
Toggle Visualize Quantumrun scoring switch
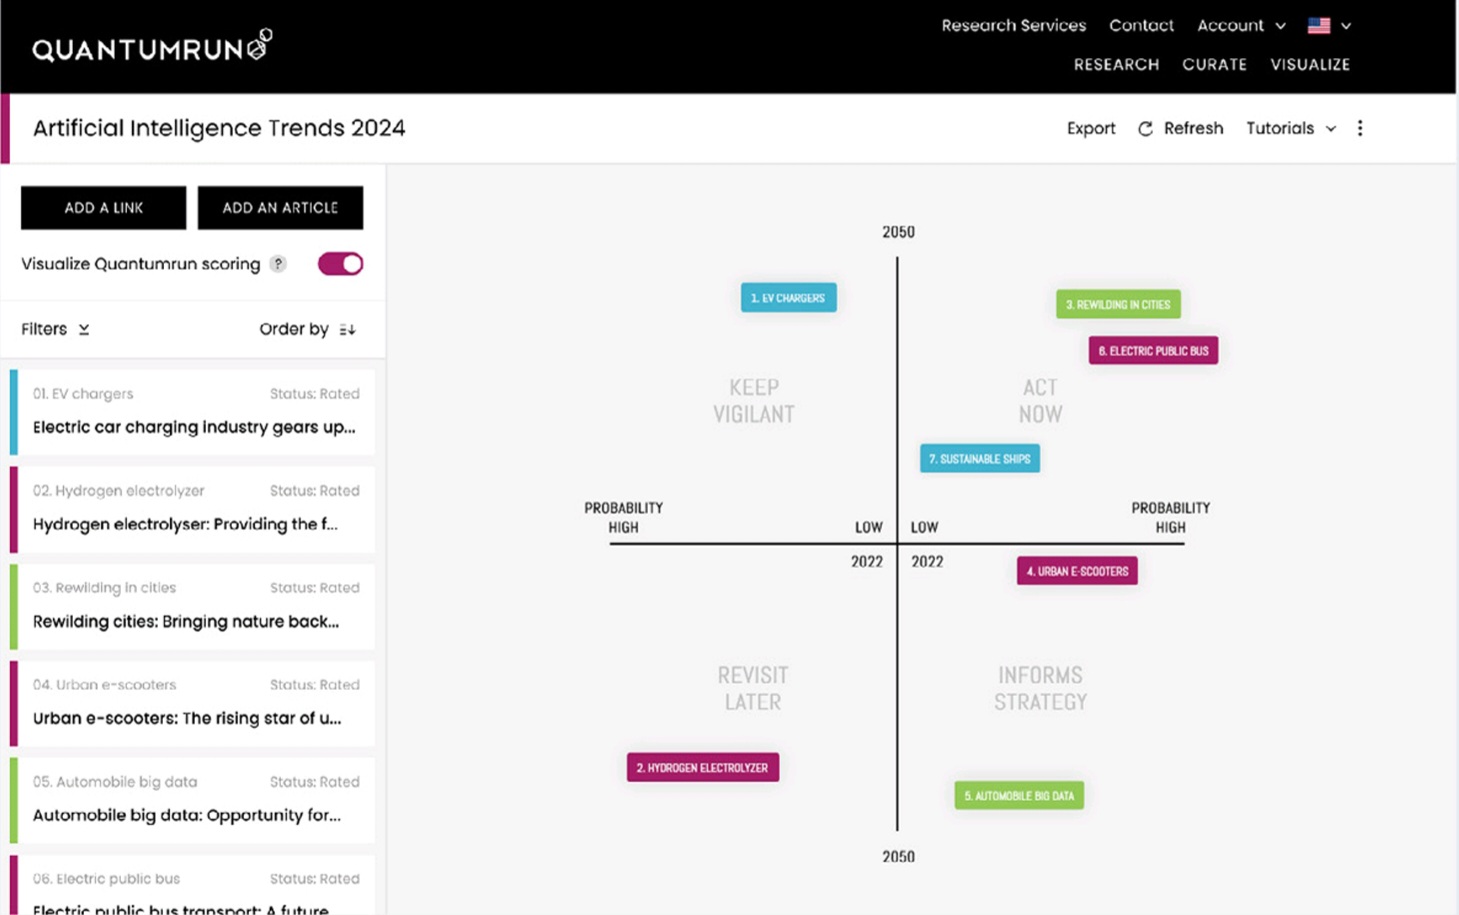pos(340,264)
